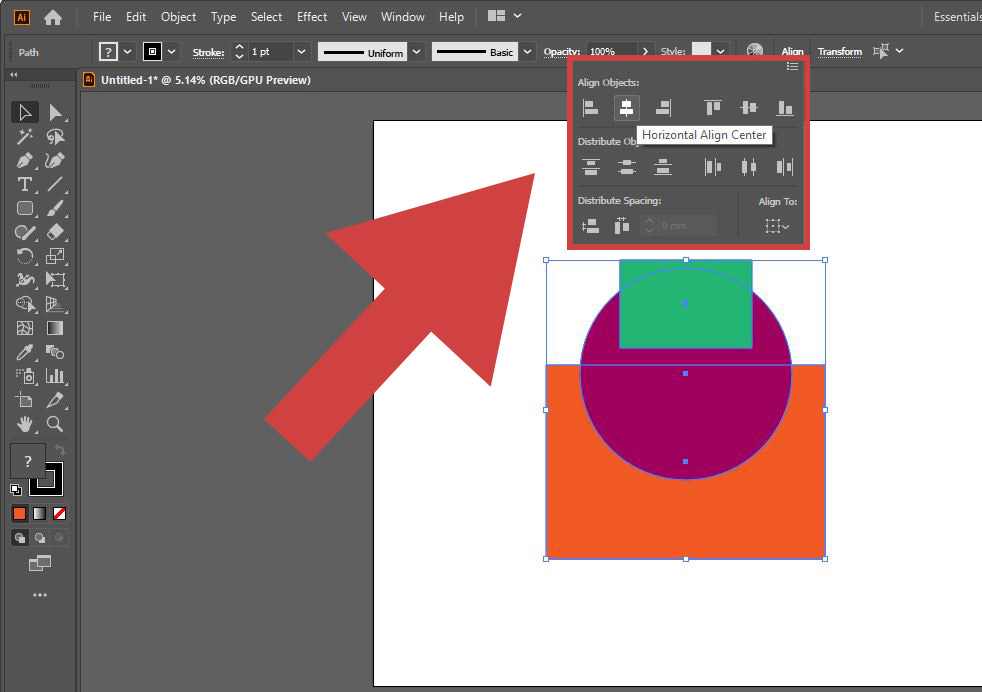The image size is (982, 692).
Task: Choose the Eraser tool
Action: pos(55,232)
